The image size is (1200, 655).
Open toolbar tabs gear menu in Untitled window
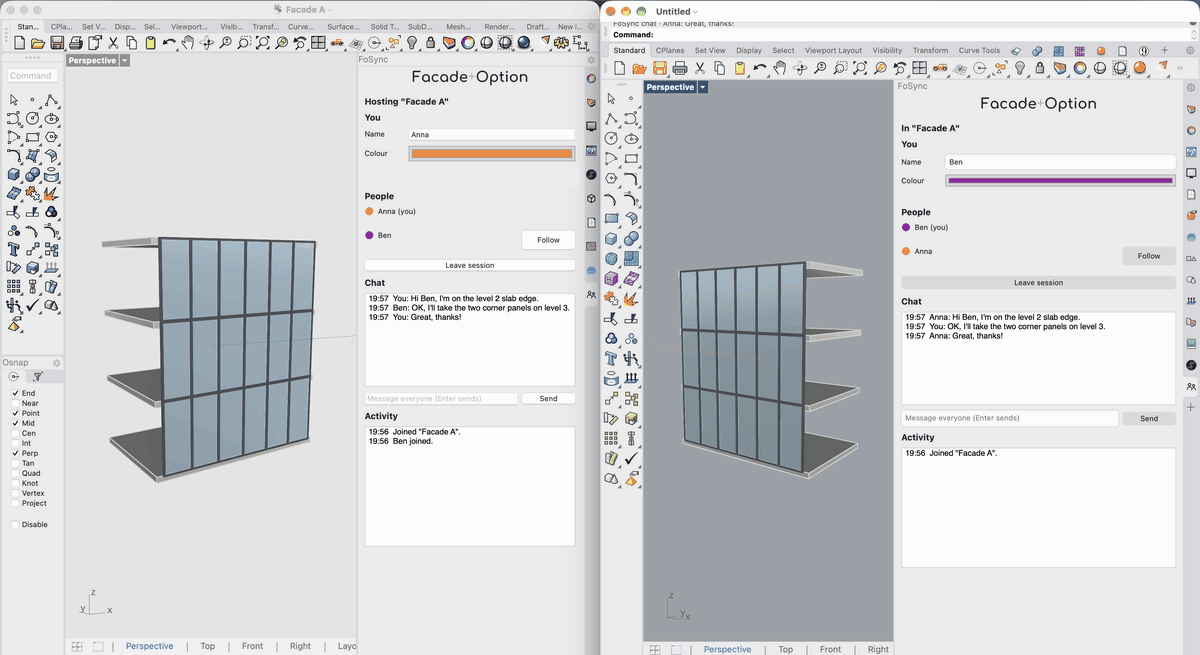1190,50
